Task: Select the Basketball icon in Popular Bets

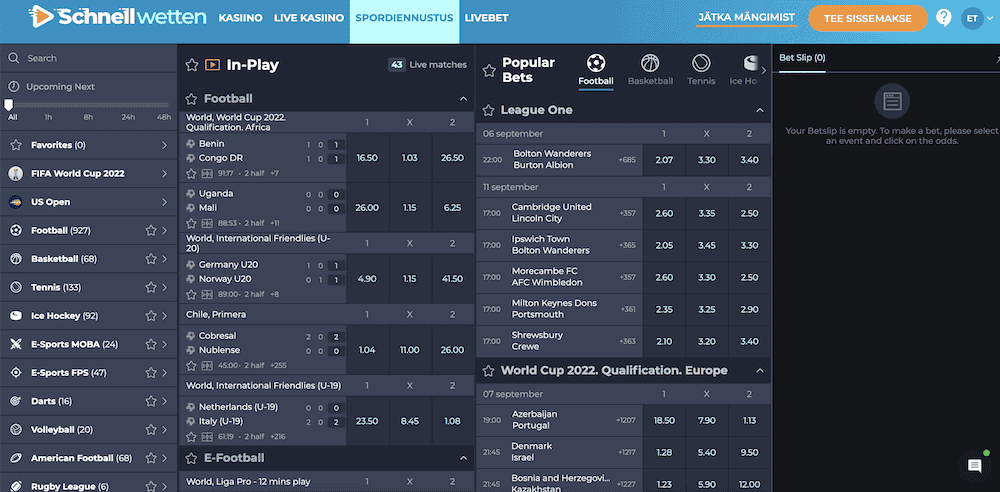Action: tap(650, 63)
